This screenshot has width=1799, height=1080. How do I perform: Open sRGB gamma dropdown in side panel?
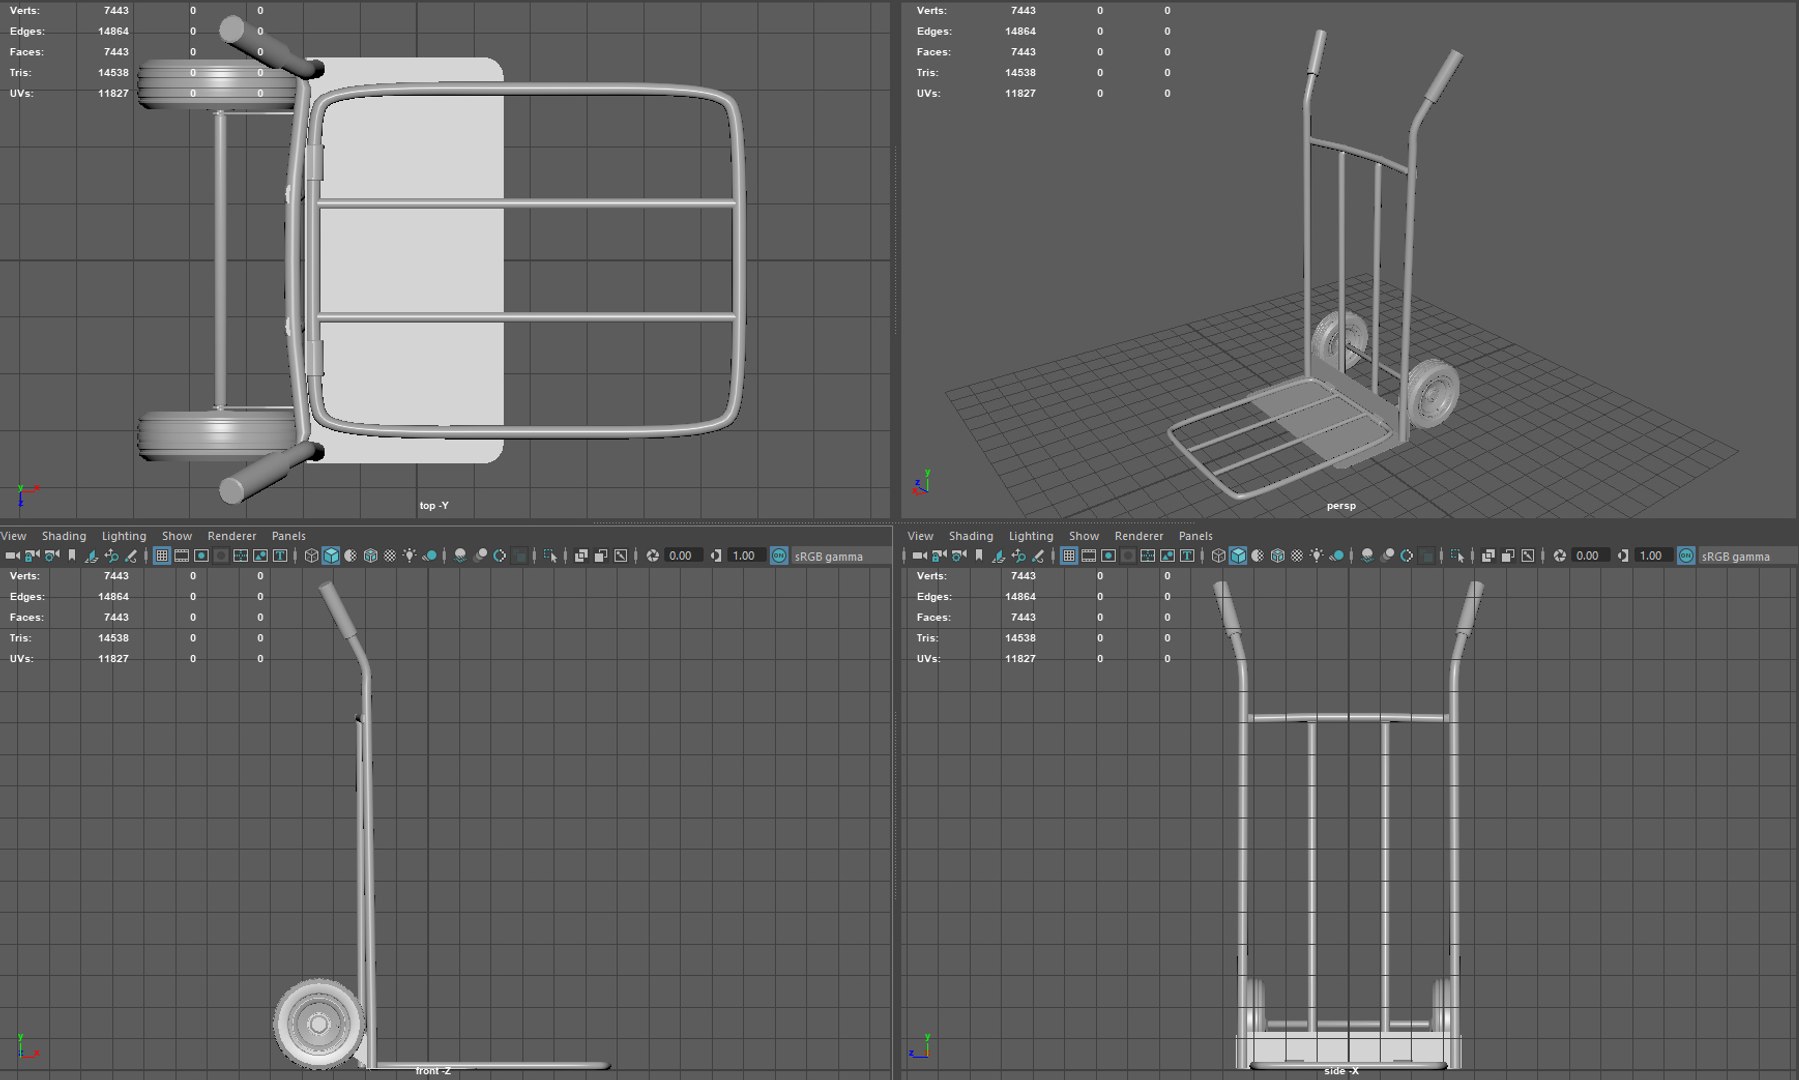1735,557
